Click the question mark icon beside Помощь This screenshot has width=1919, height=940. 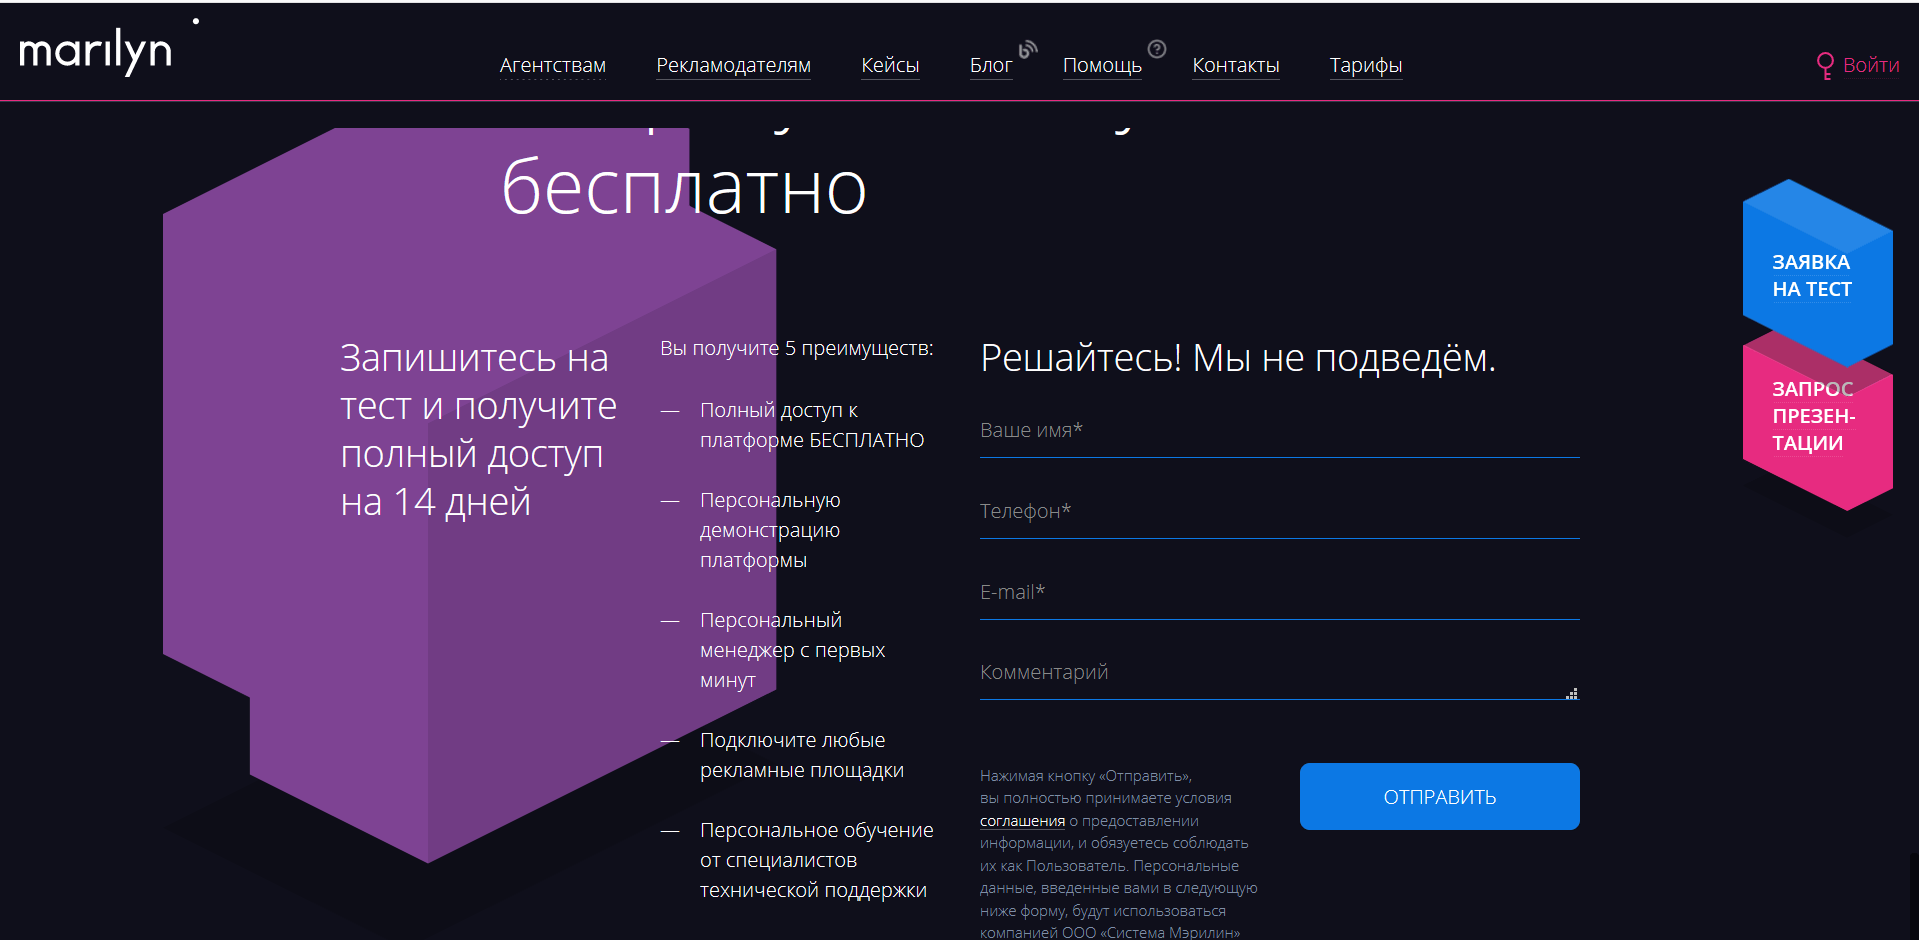[1157, 49]
